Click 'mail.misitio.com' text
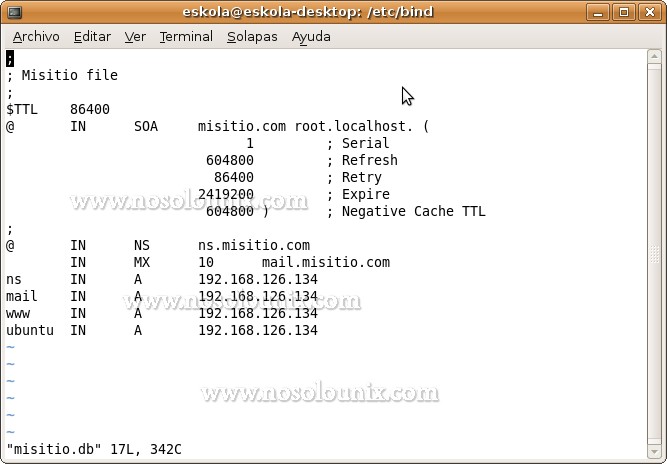 coord(326,262)
